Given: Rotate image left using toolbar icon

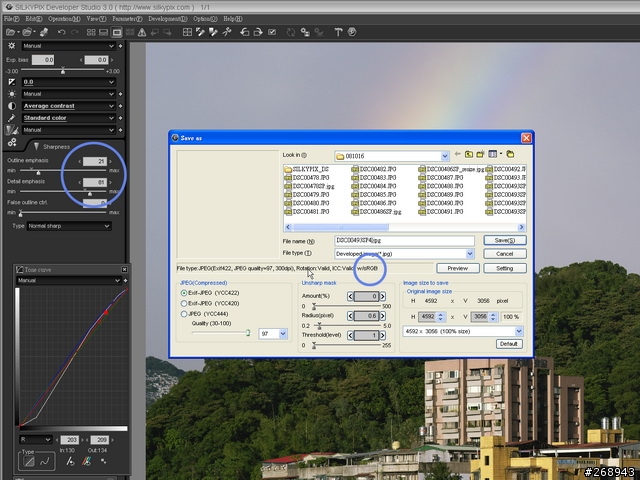Looking at the screenshot, I should 244,32.
